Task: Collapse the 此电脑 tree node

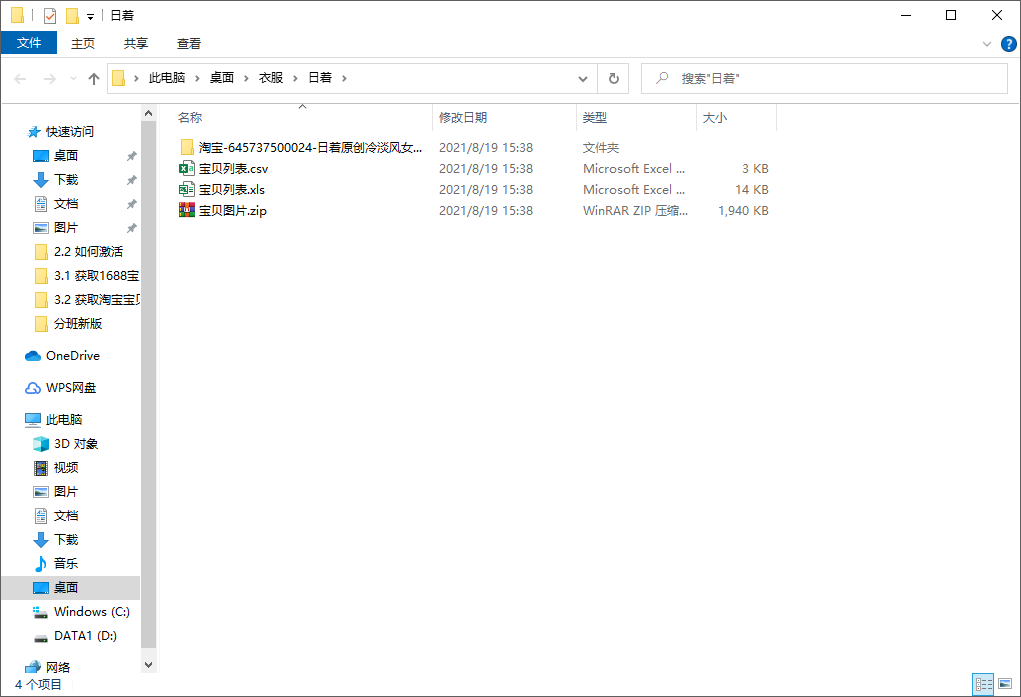Action: (12, 420)
